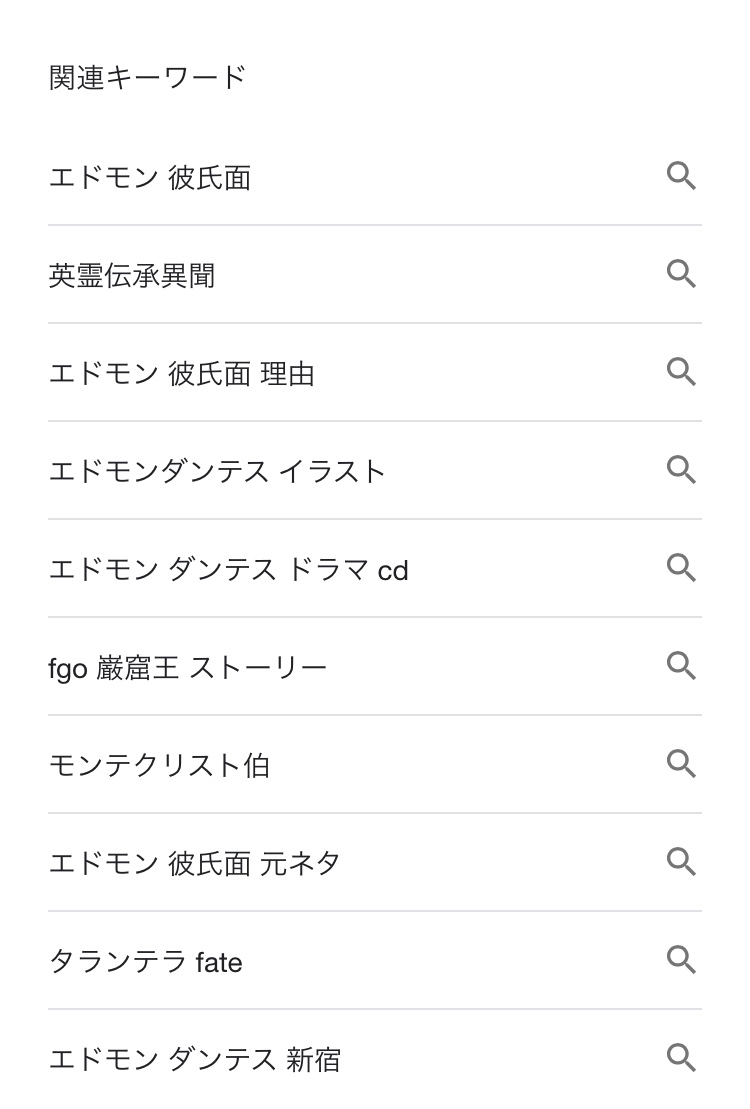Viewport: 750px width, 1109px height.
Task: Tap magnifier next to エドモン ダンテス 新宿
Action: [681, 1058]
